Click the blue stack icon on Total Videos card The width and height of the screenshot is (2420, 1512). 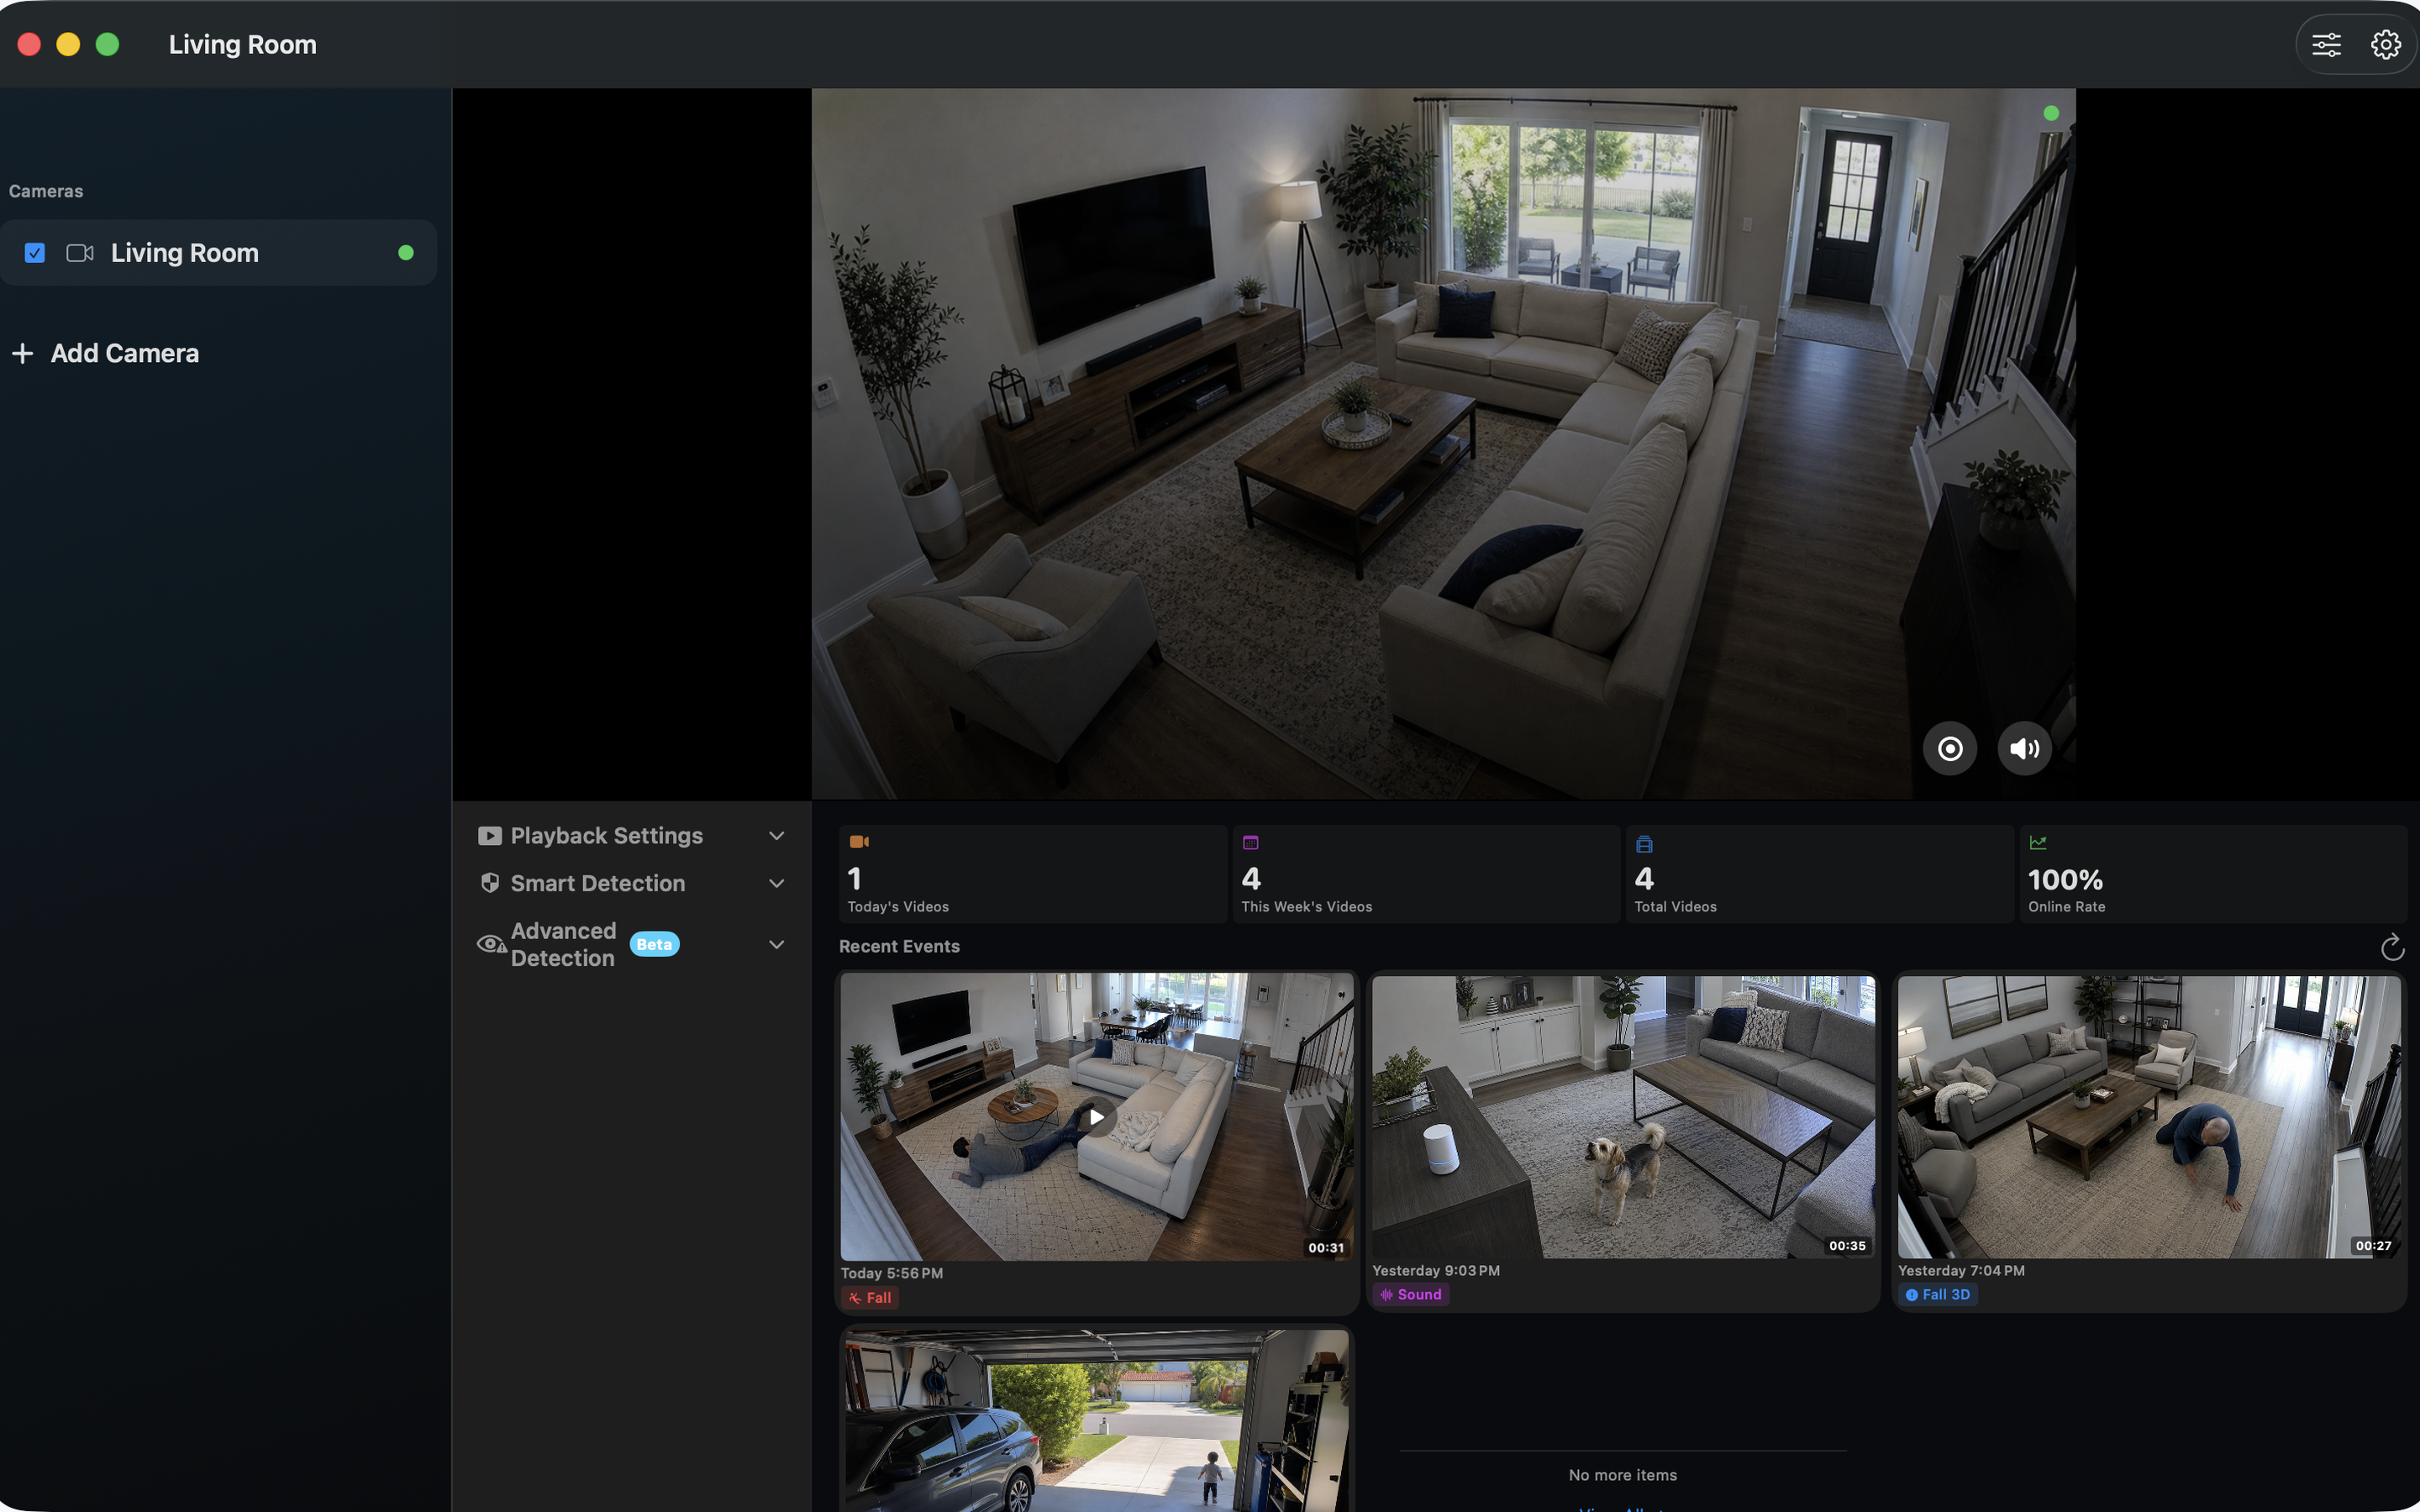coord(1644,844)
